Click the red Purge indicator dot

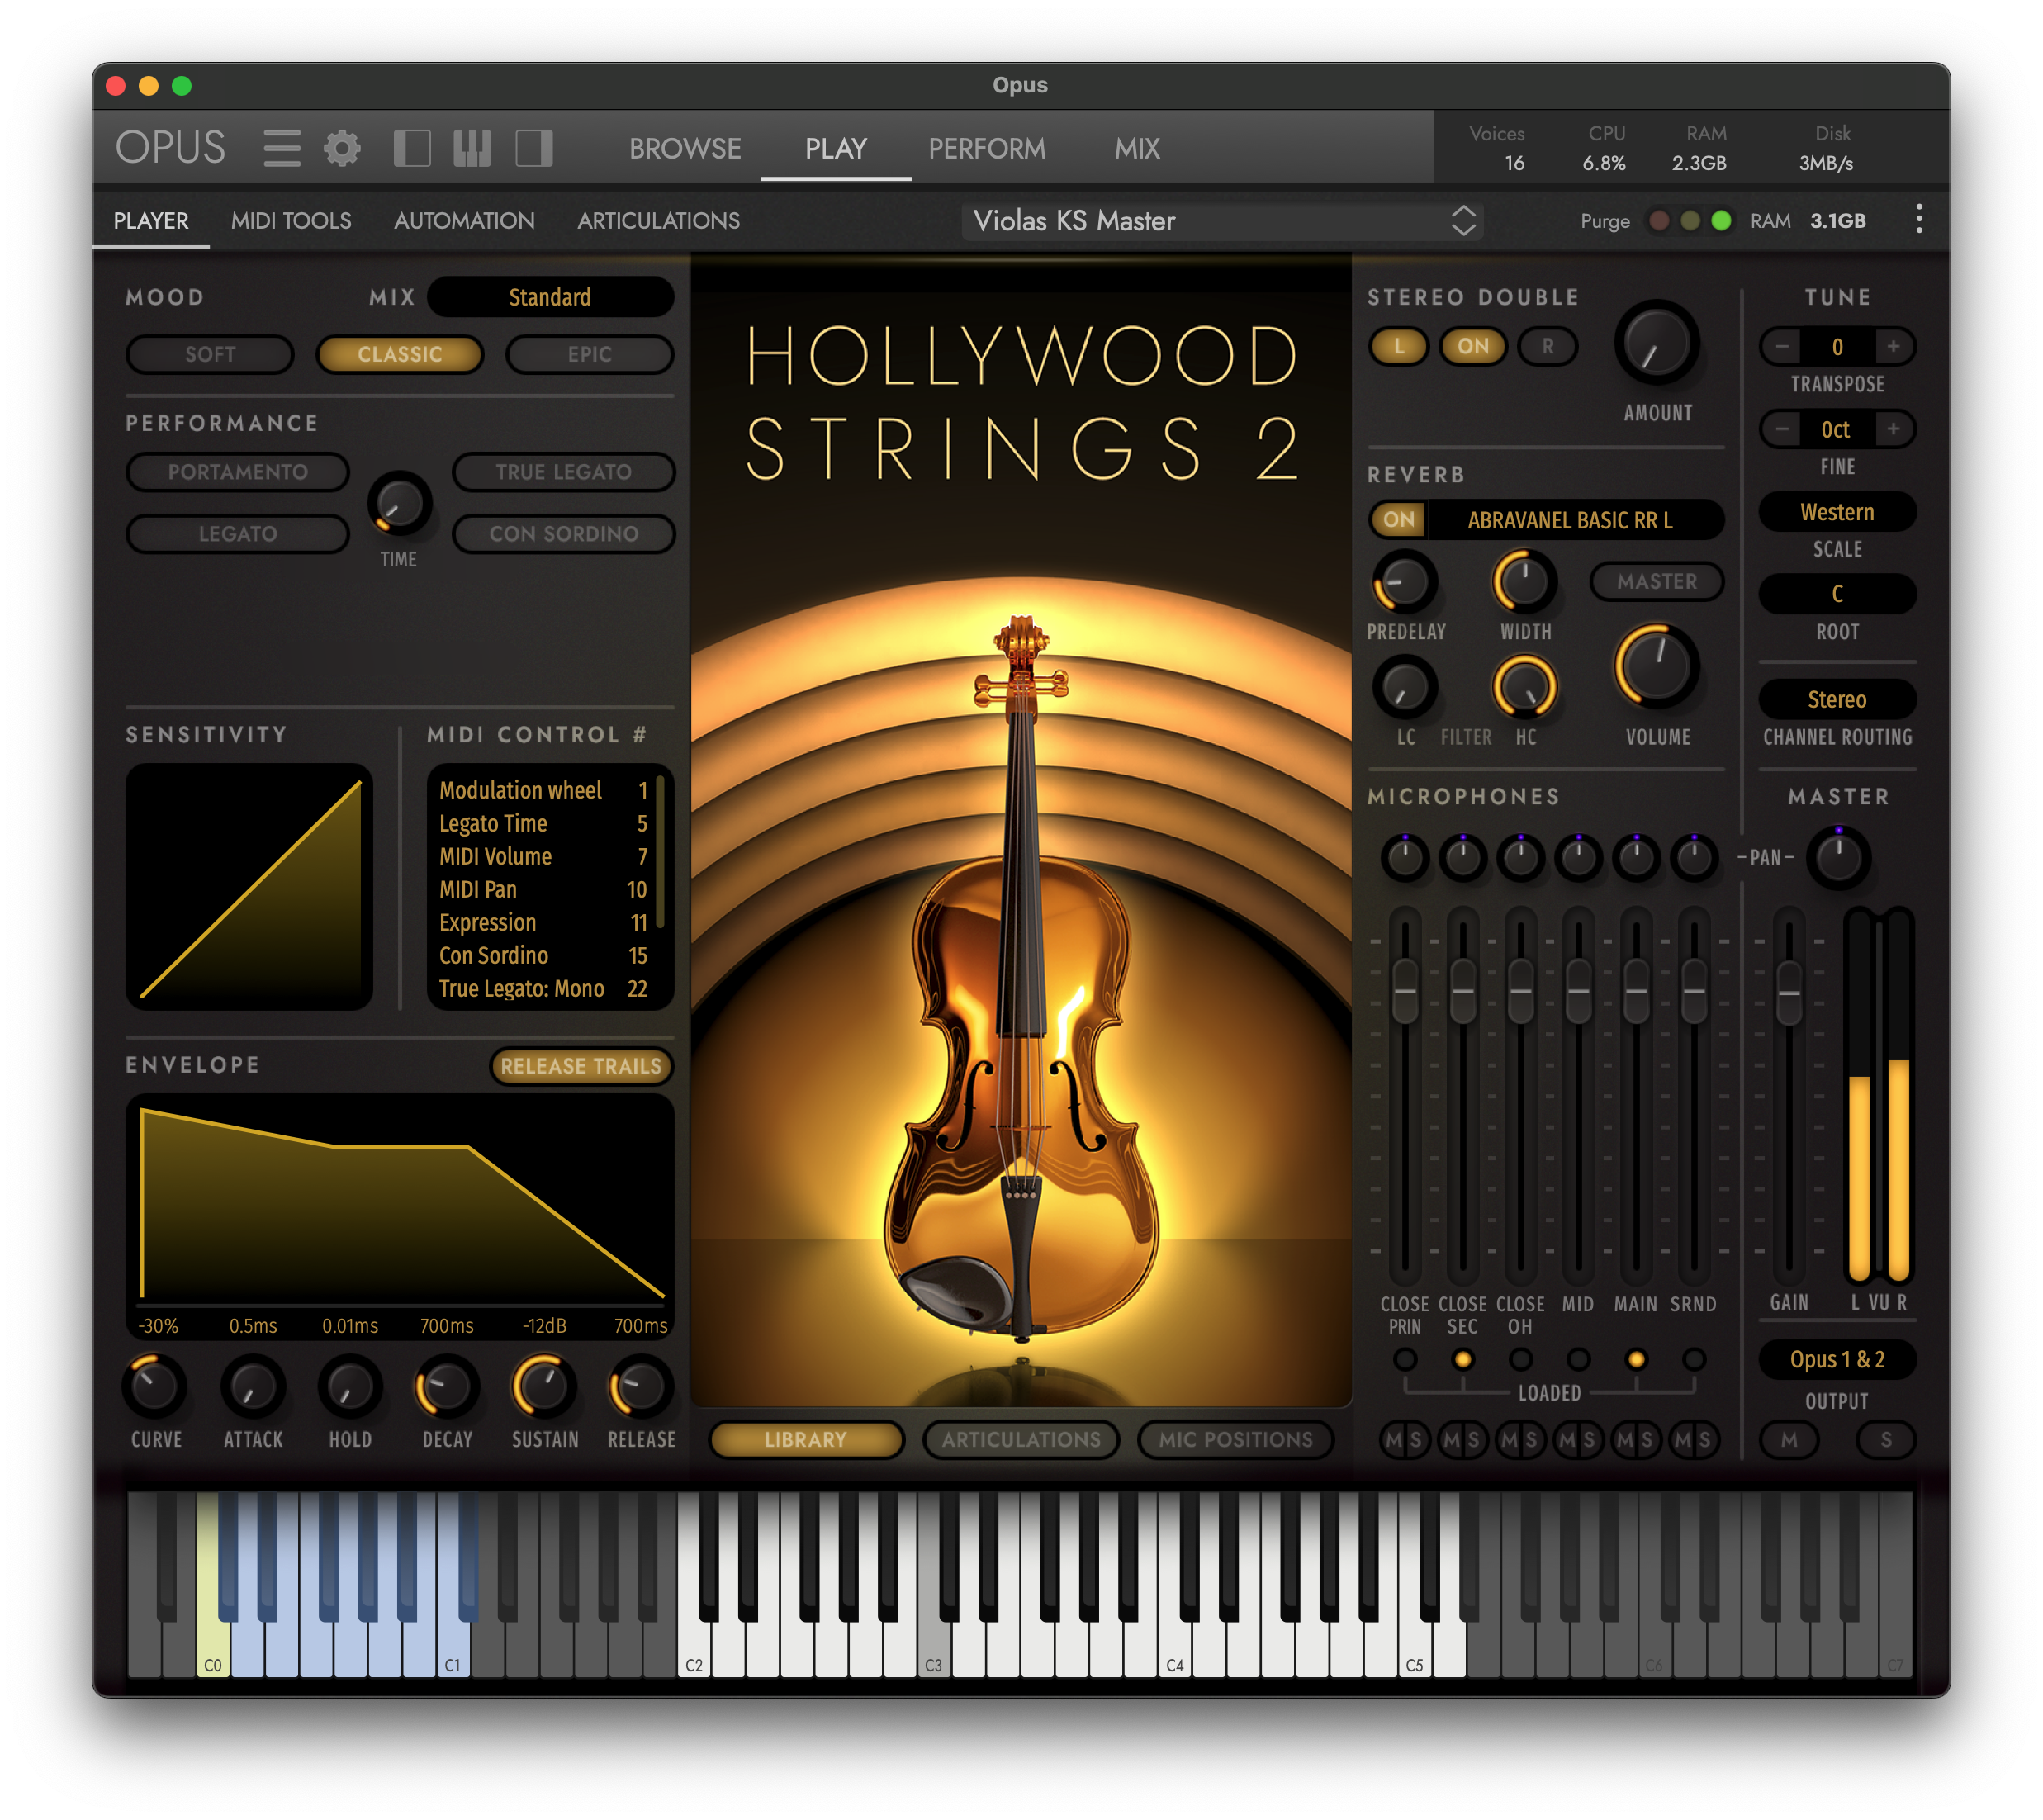point(1658,220)
